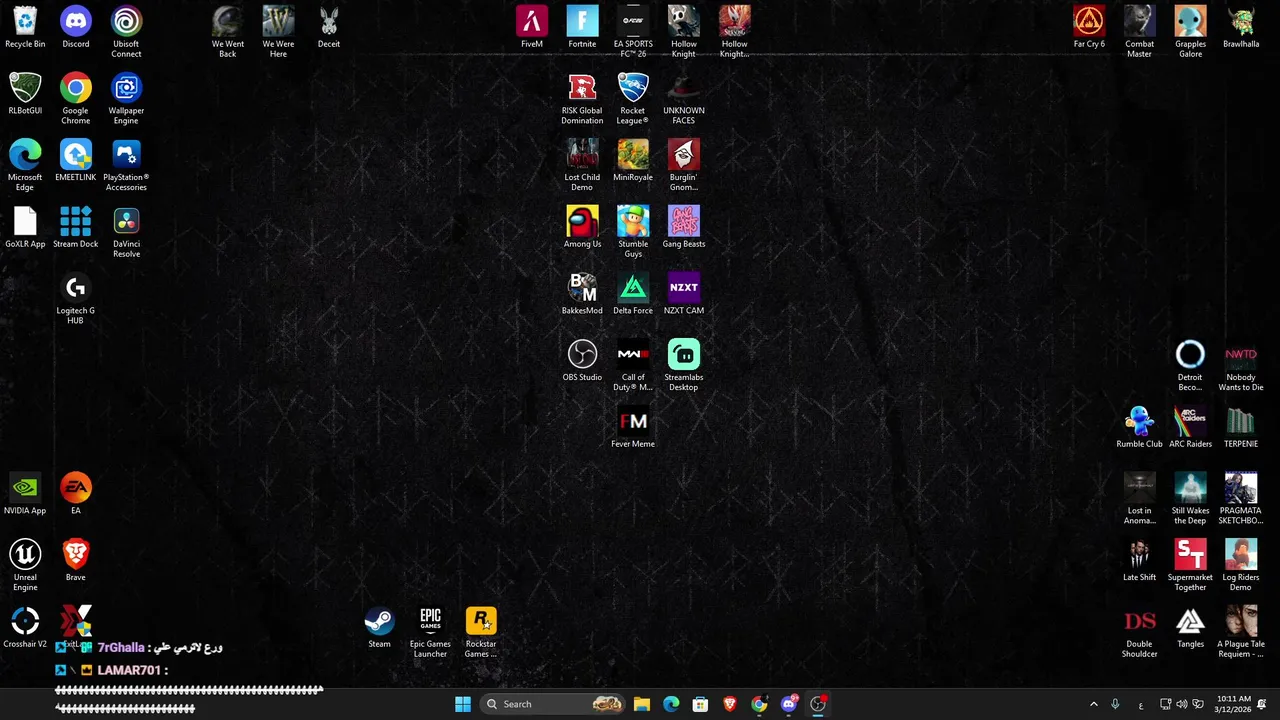
Task: Select the NVIDIA App icon
Action: (25, 494)
